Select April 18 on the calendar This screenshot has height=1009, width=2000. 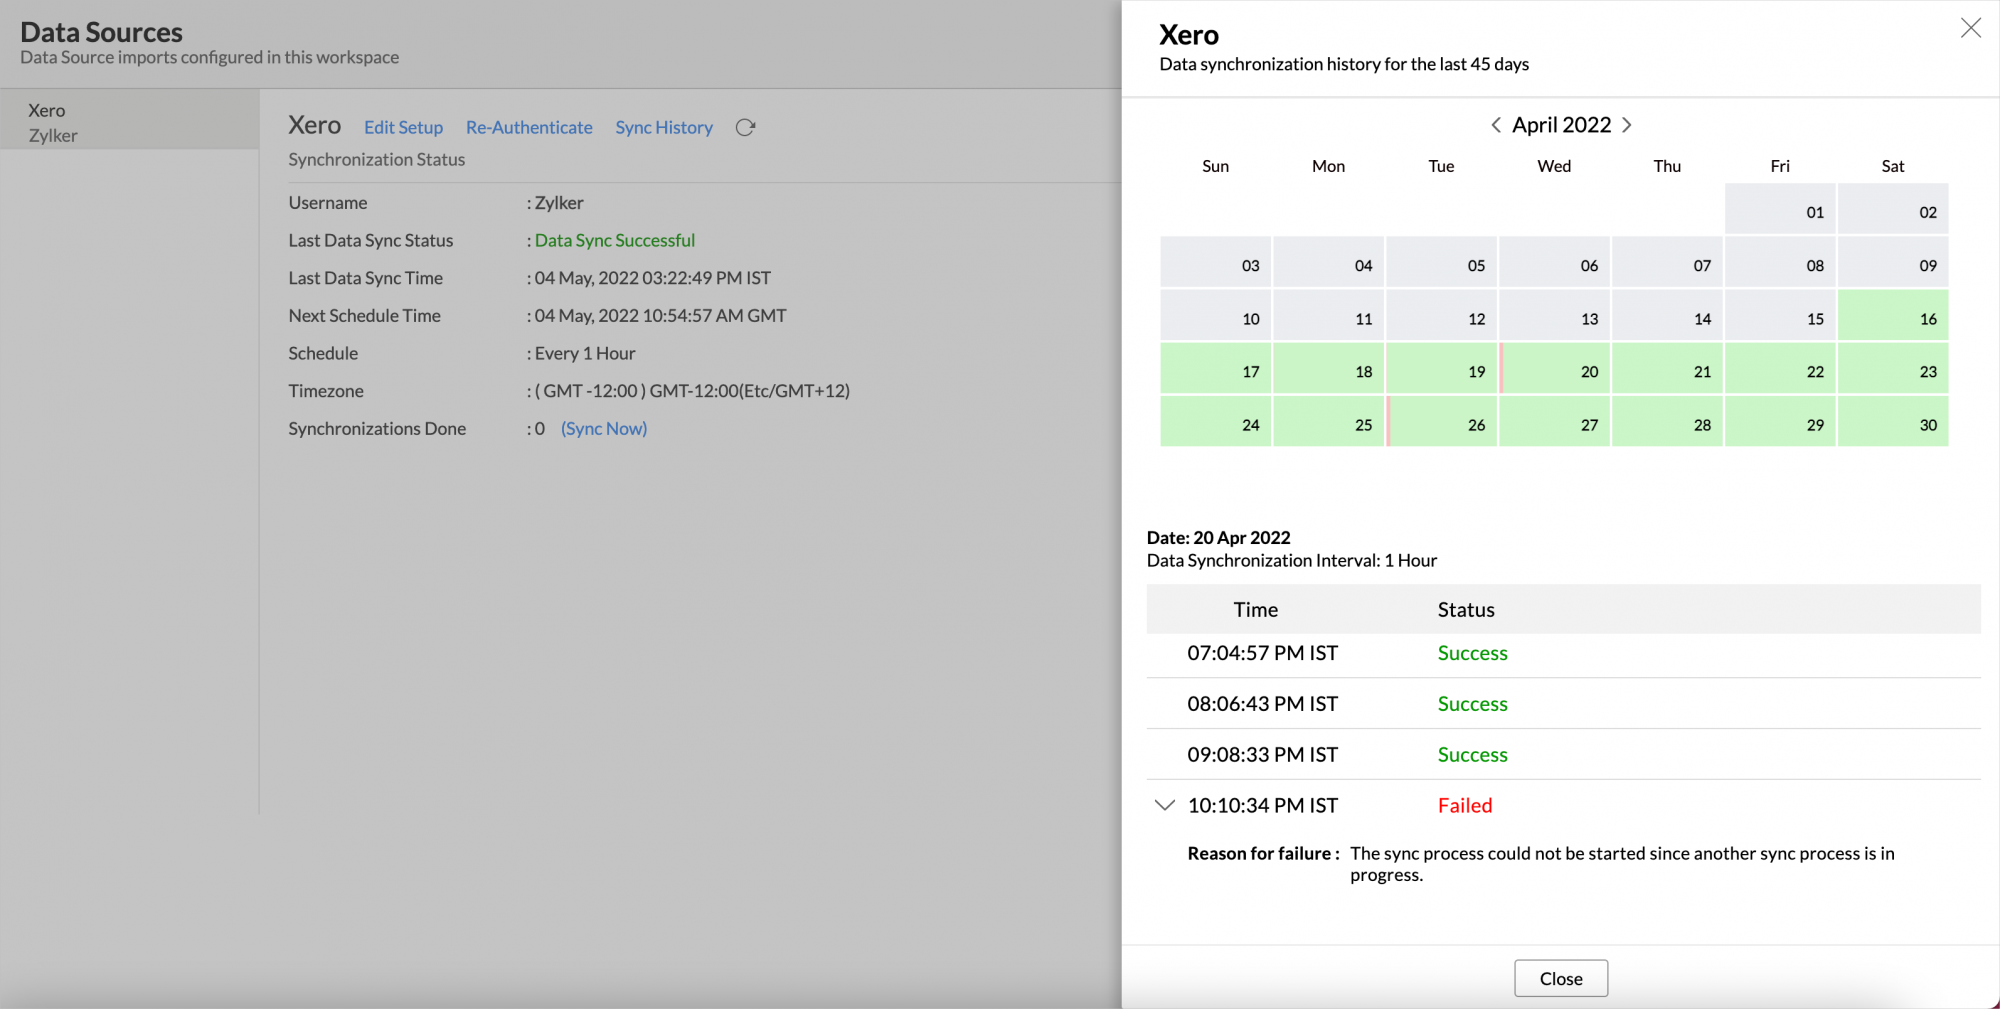1329,368
